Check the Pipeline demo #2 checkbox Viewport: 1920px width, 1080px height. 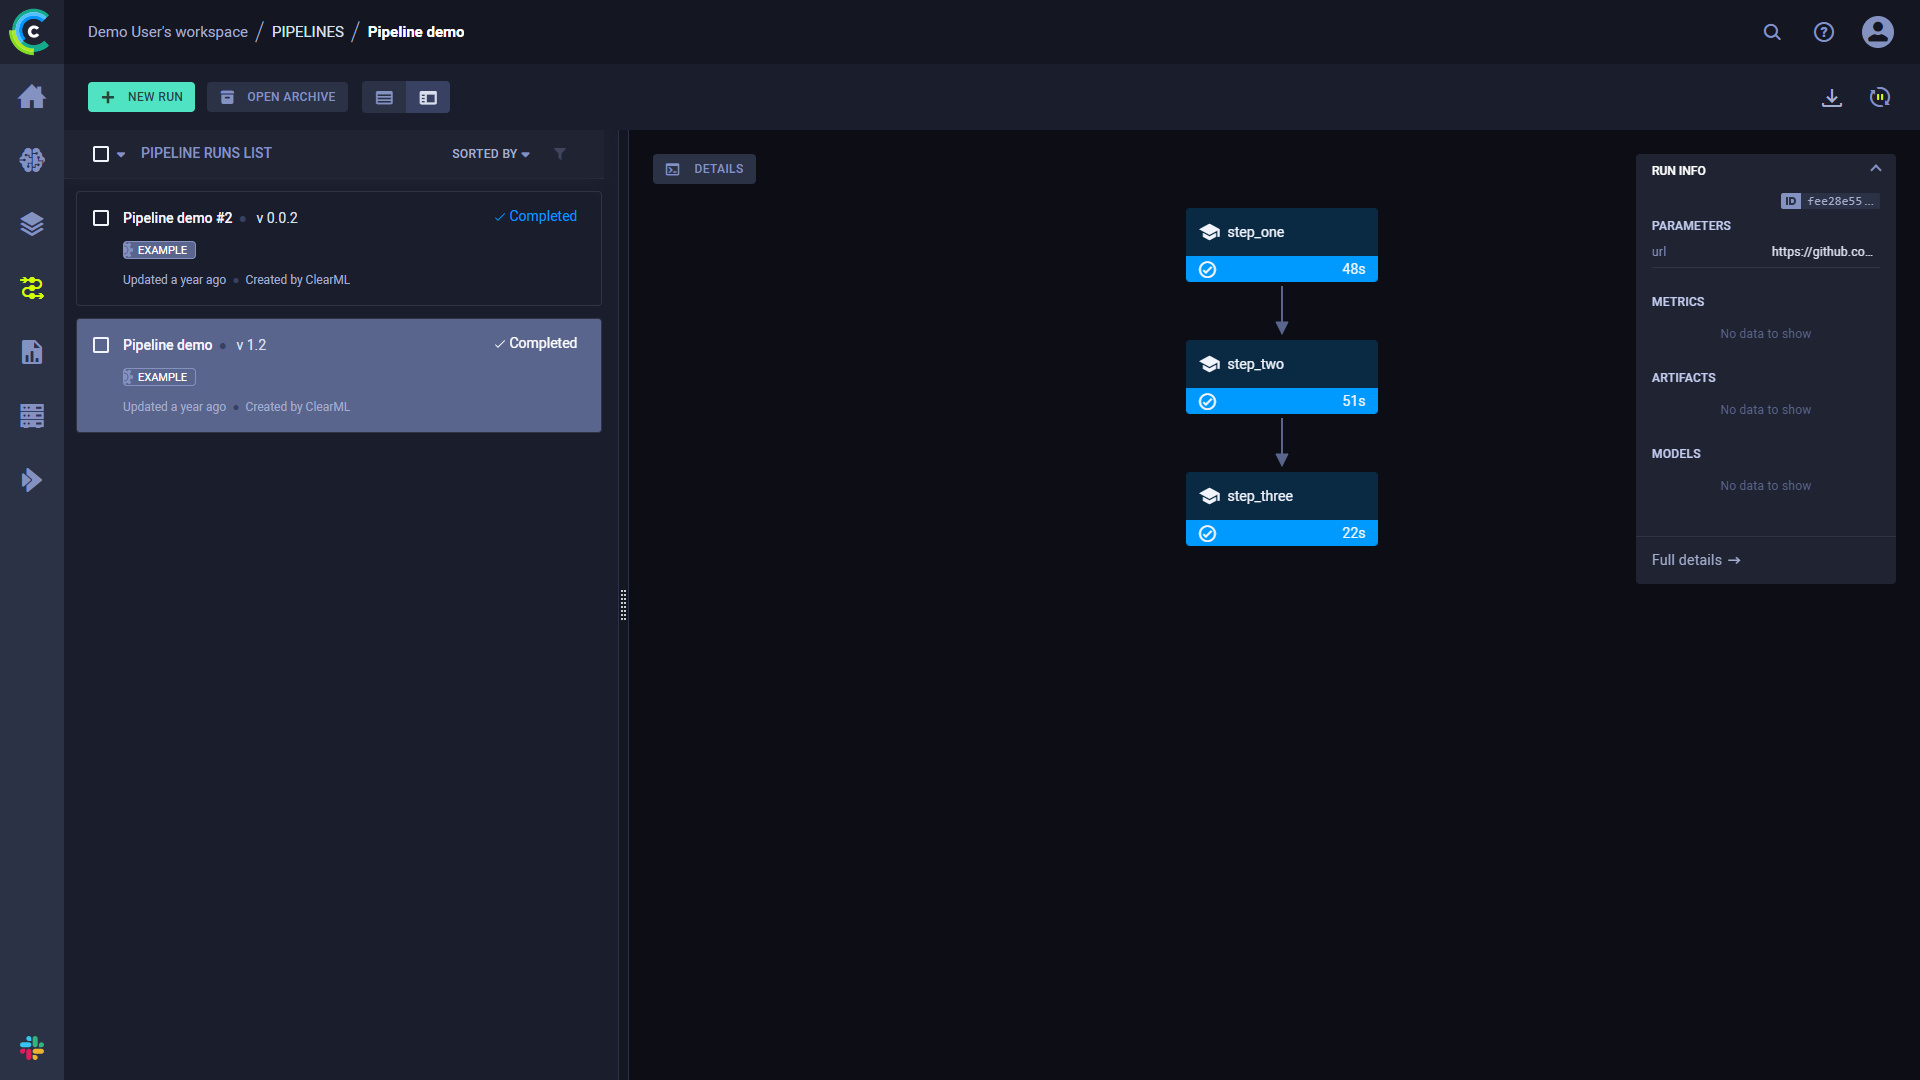(101, 218)
